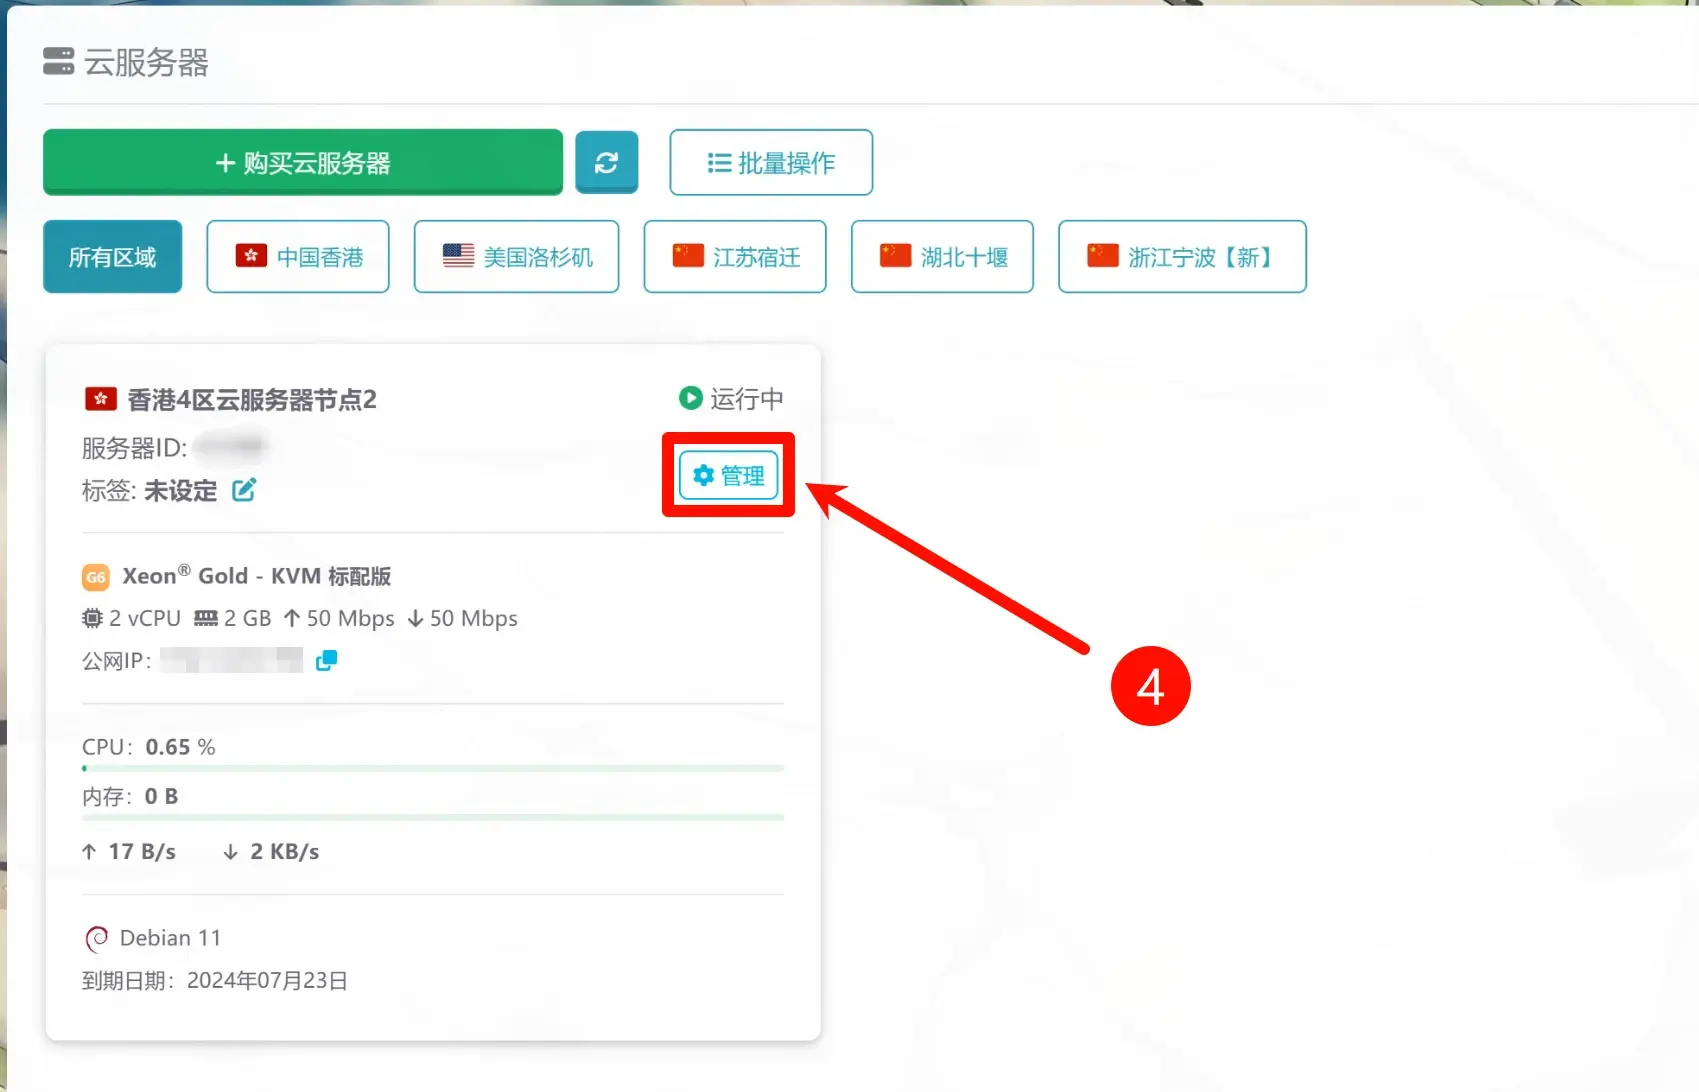The image size is (1699, 1092).
Task: Click the 云服务器 page heading
Action: click(x=146, y=62)
